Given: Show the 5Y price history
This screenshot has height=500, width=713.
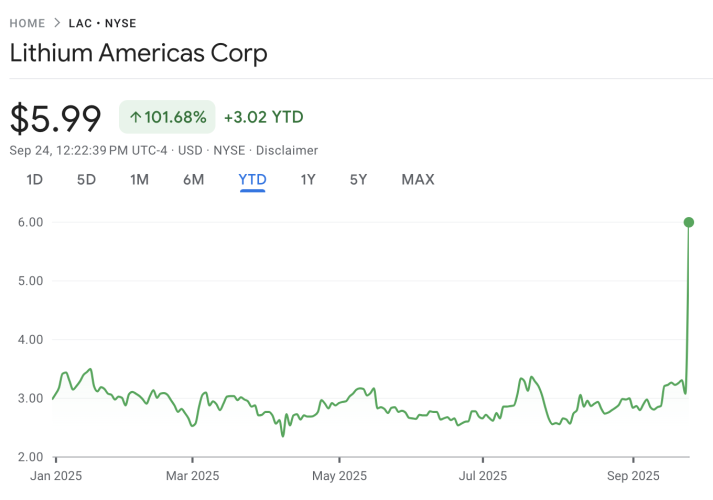Looking at the screenshot, I should (x=358, y=180).
